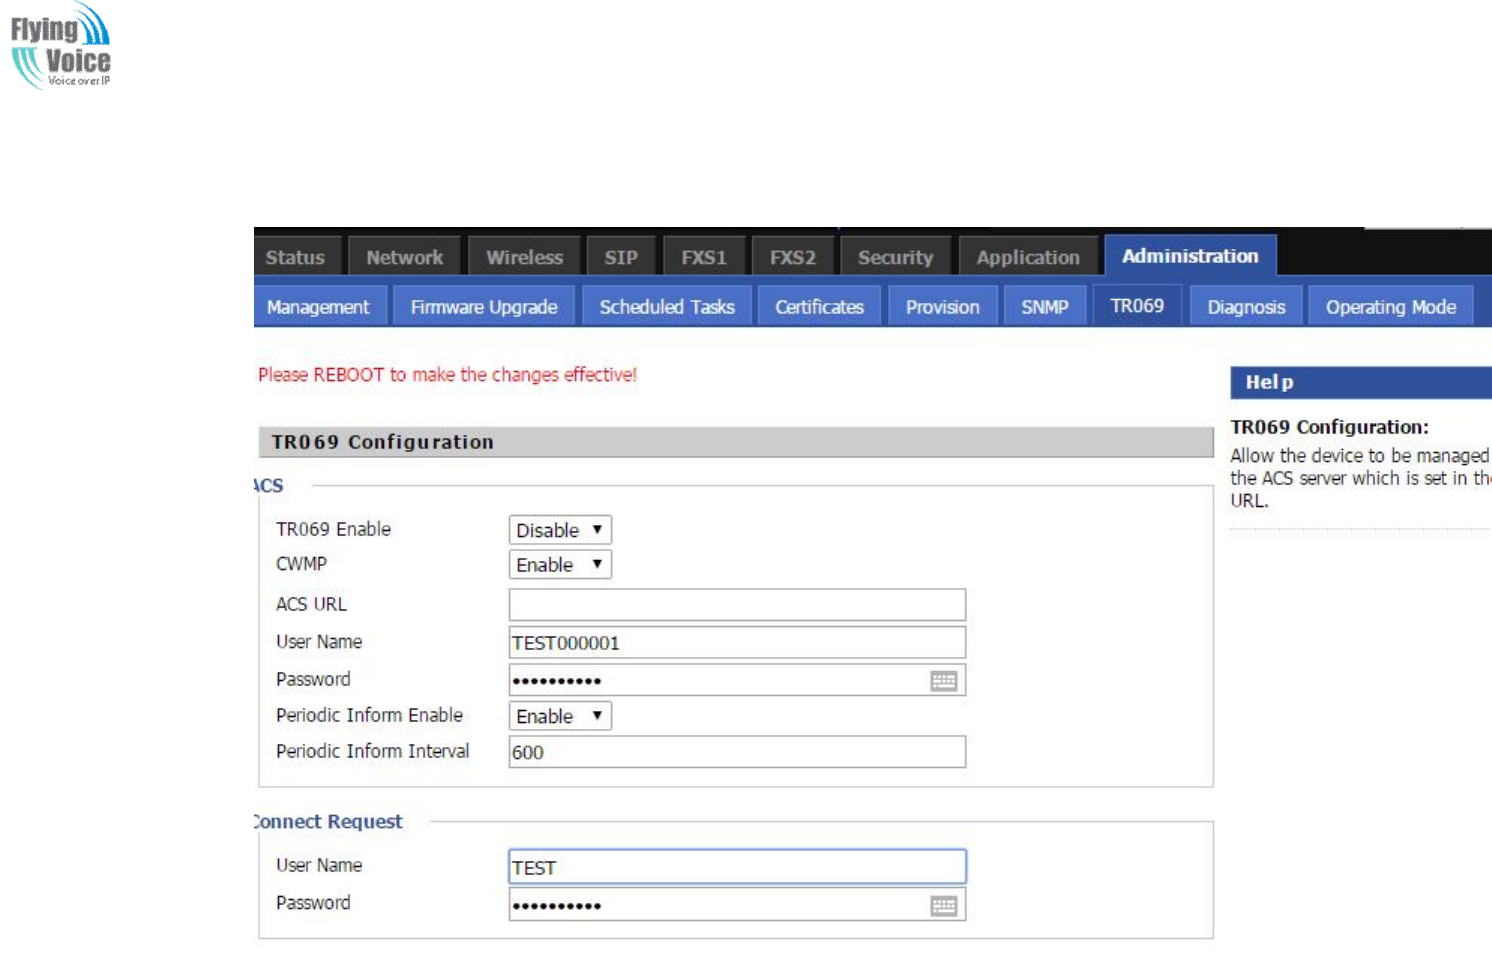Viewport: 1492px width, 953px height.
Task: Switch to the Status tab
Action: tap(296, 257)
